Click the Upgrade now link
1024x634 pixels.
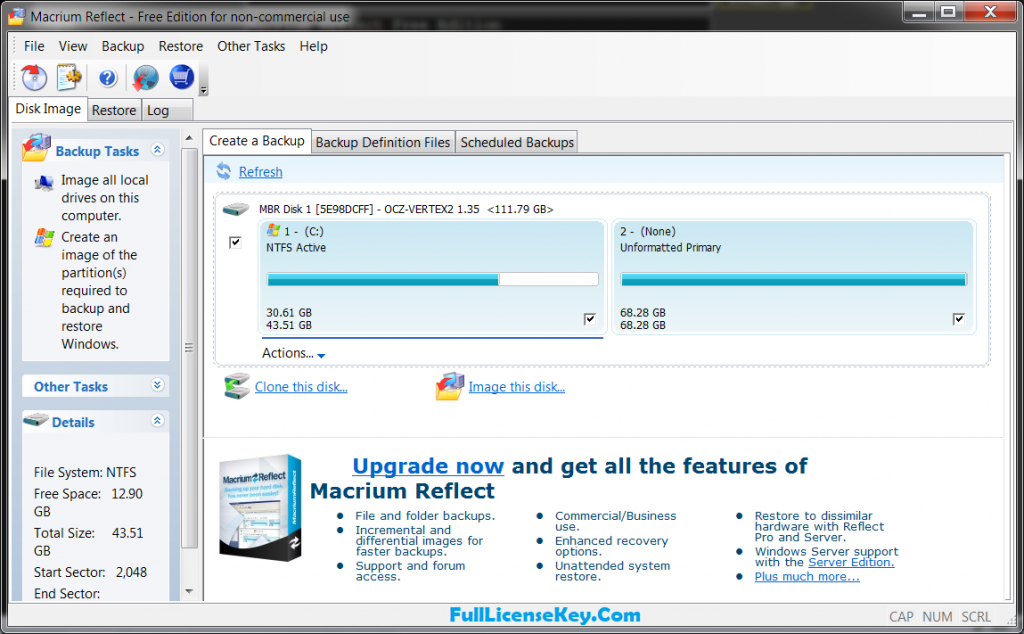(x=428, y=466)
